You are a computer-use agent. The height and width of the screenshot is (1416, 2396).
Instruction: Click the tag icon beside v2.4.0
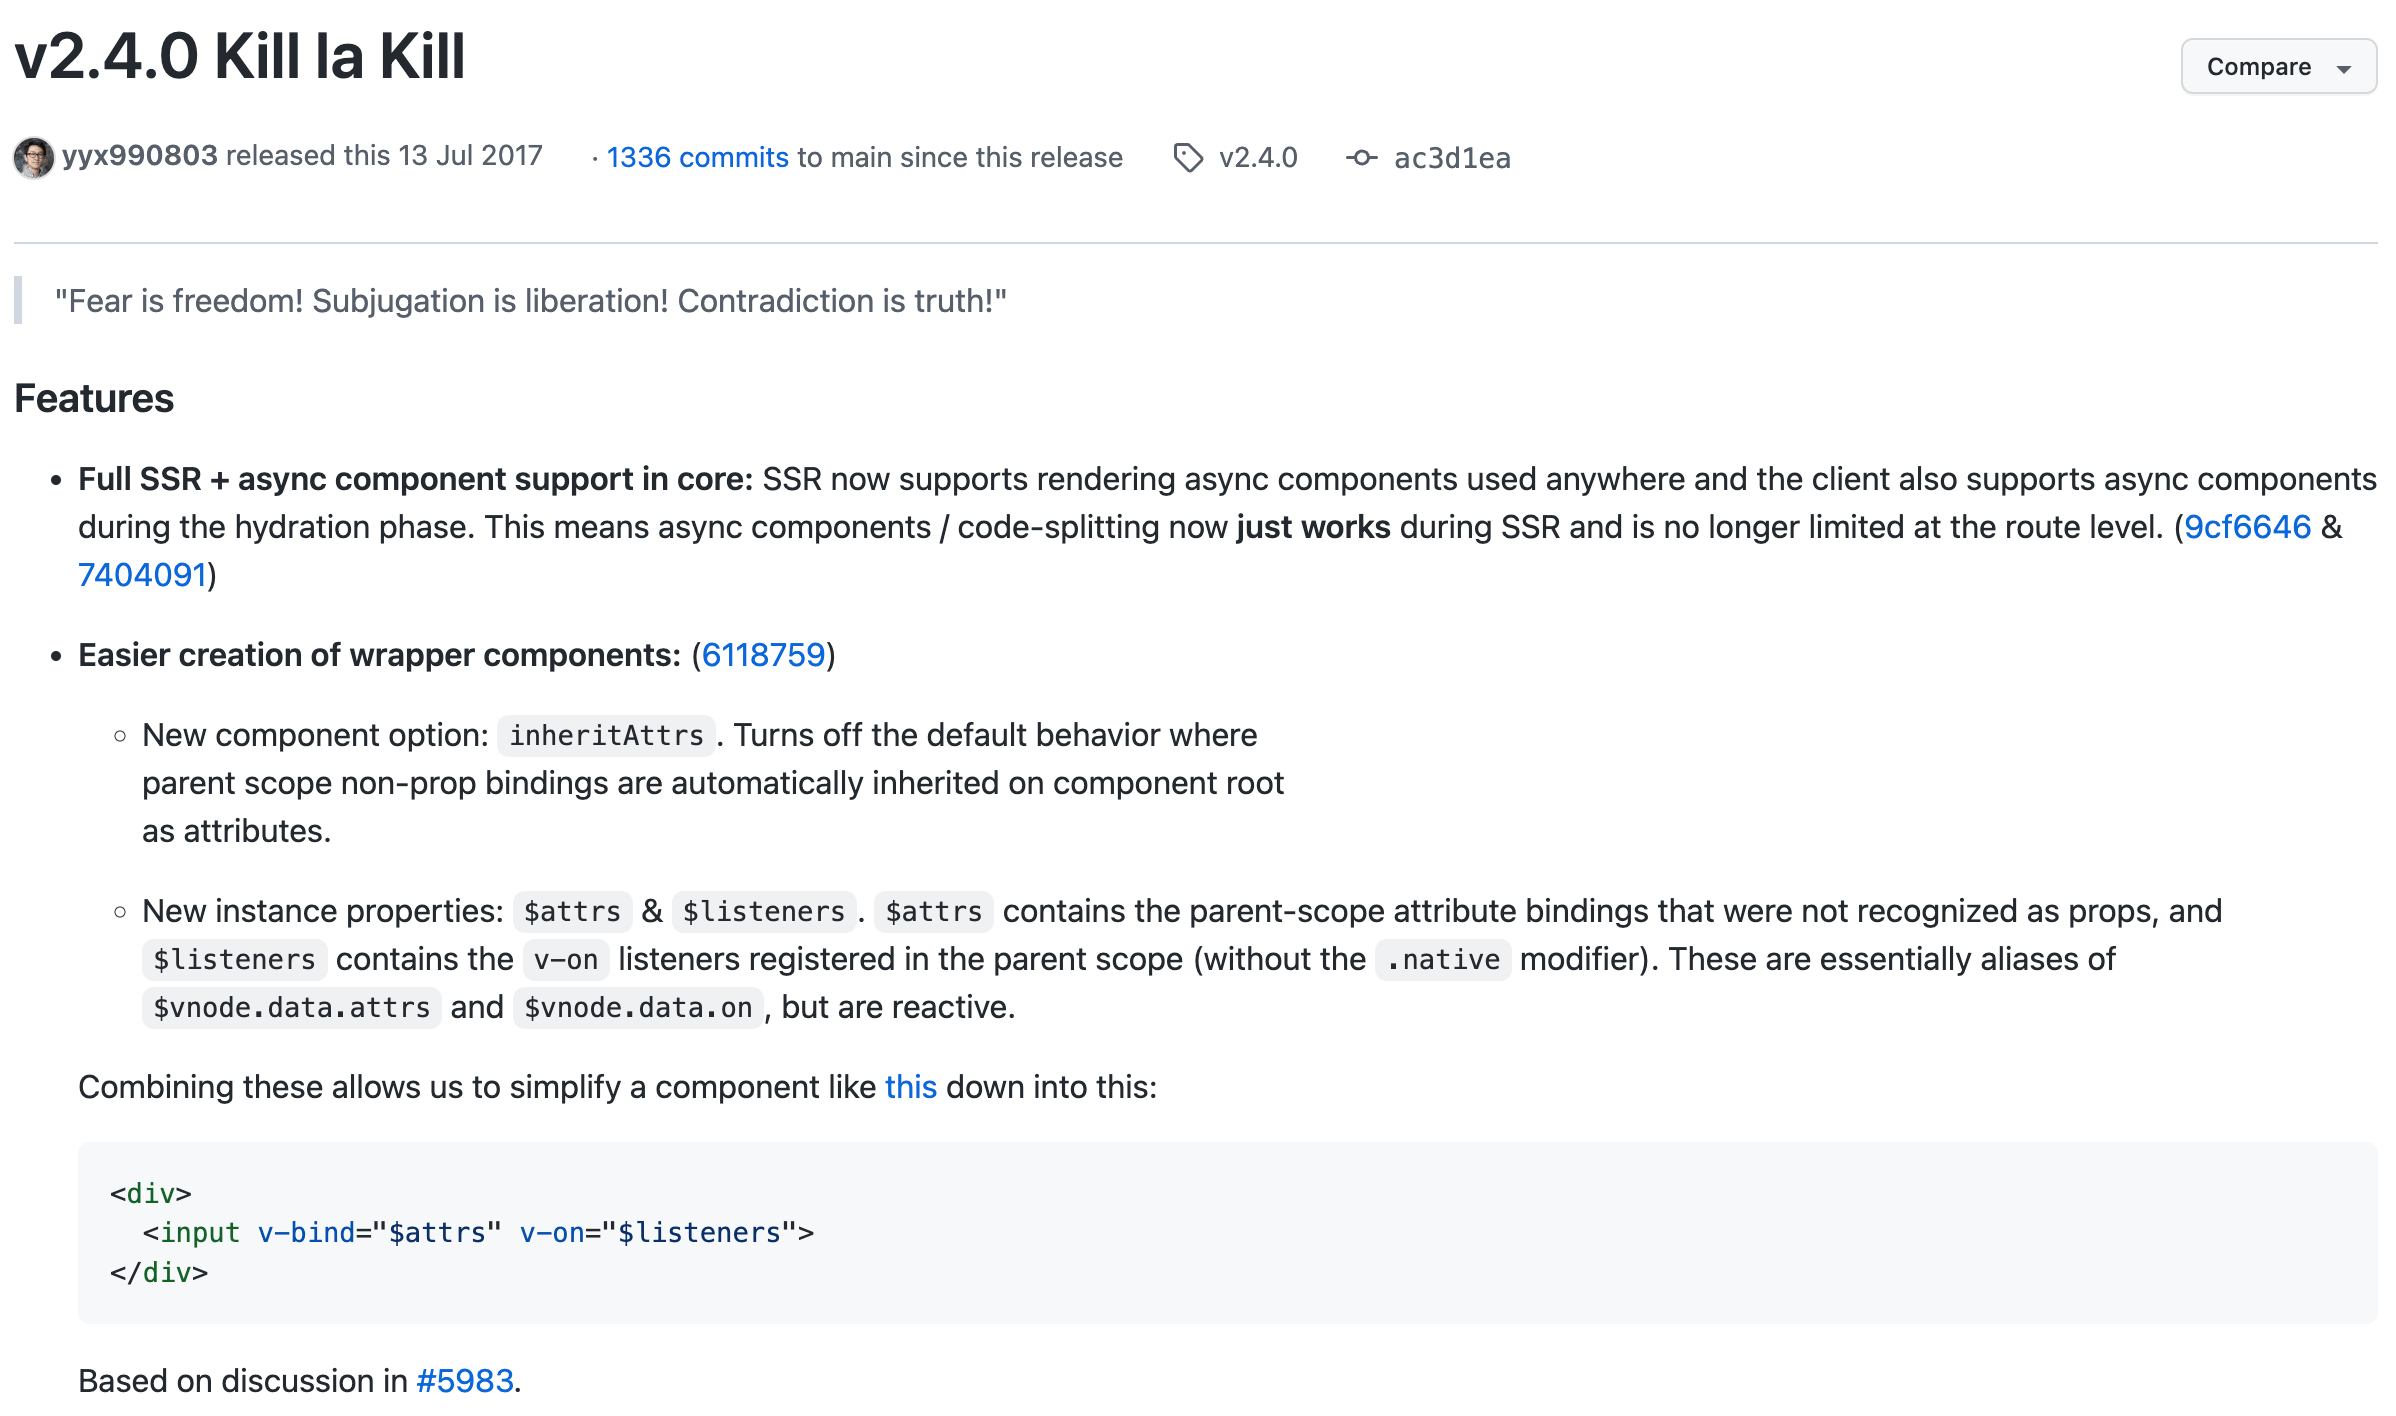pos(1187,158)
